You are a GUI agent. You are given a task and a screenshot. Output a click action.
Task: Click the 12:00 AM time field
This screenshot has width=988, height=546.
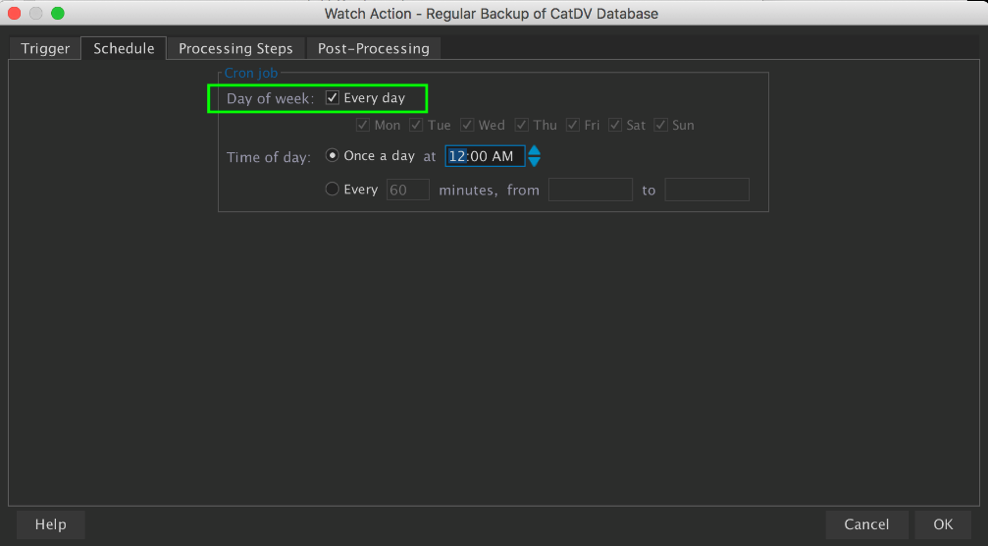(x=485, y=156)
